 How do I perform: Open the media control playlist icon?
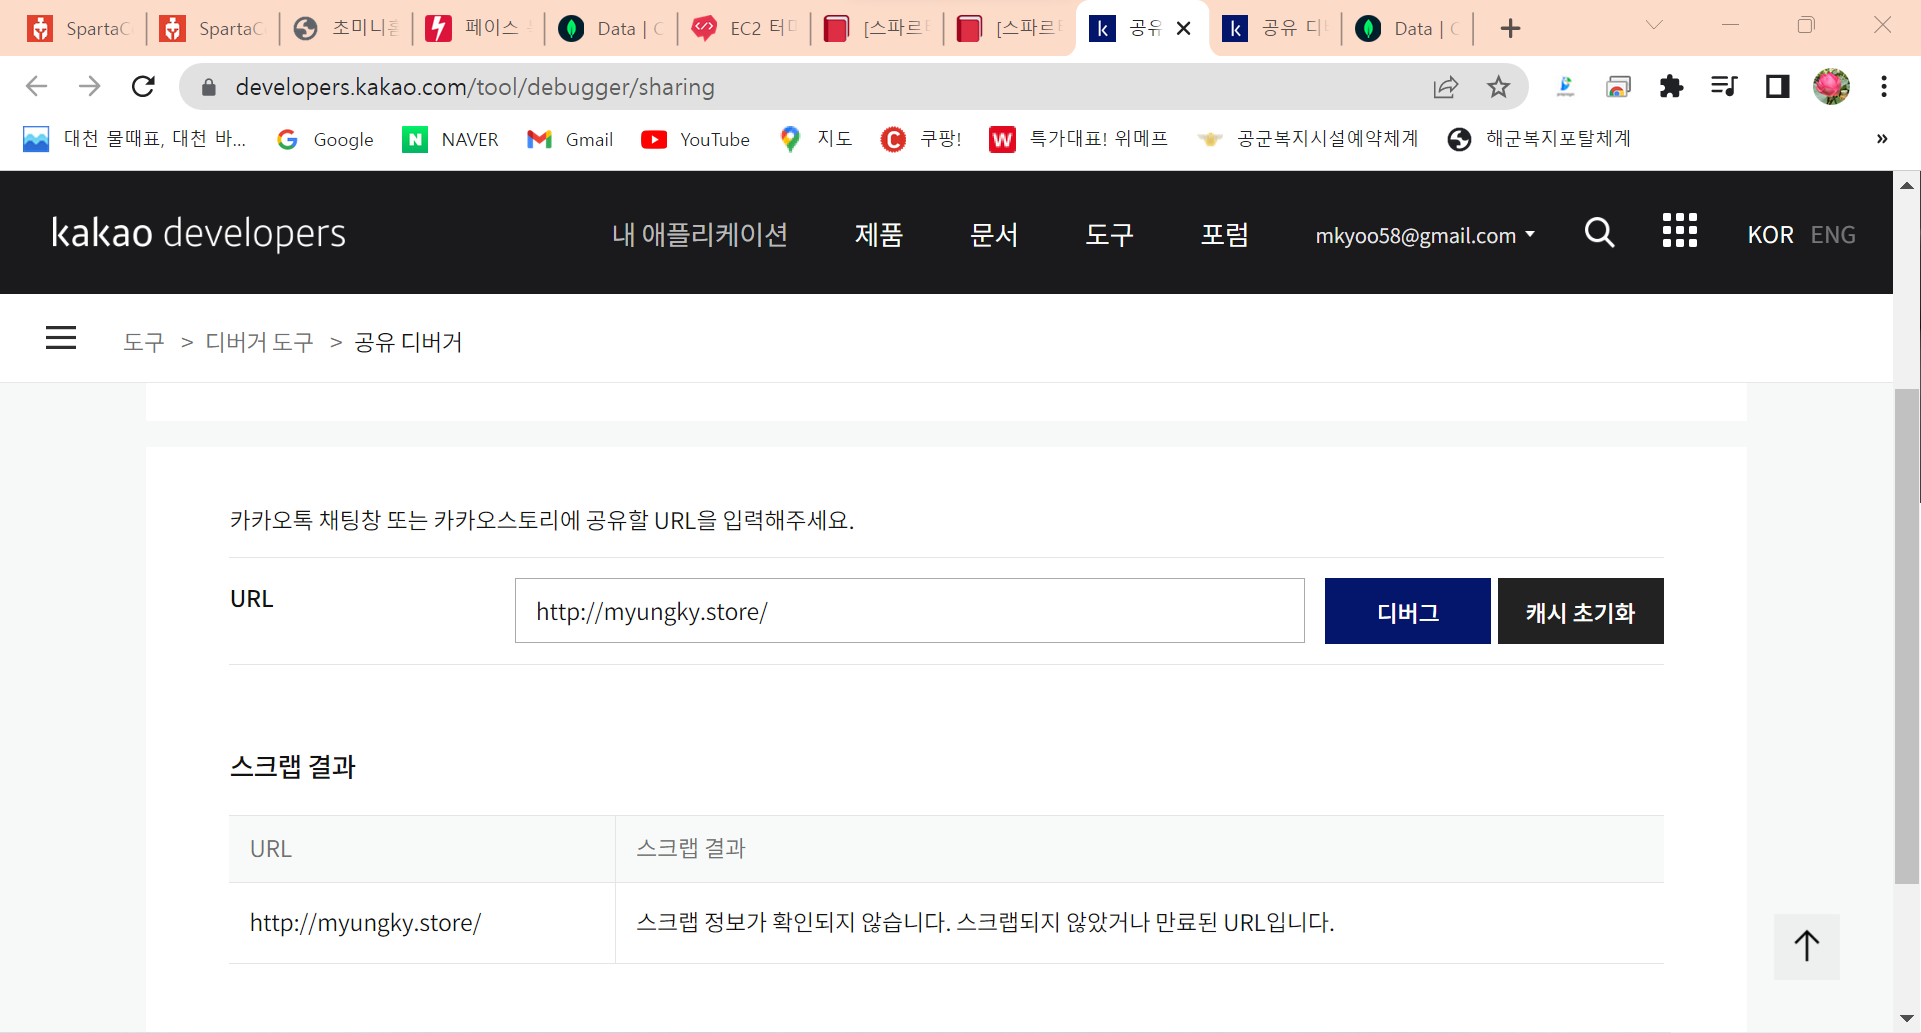click(x=1724, y=87)
